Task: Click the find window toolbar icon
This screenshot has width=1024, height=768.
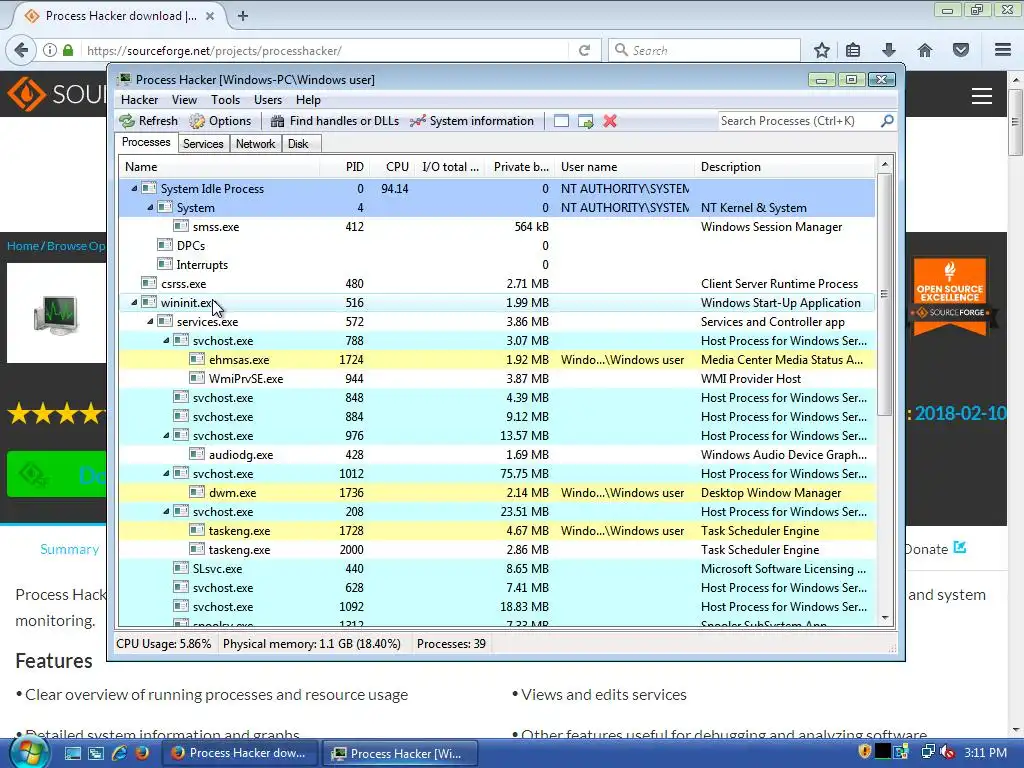Action: [561, 121]
